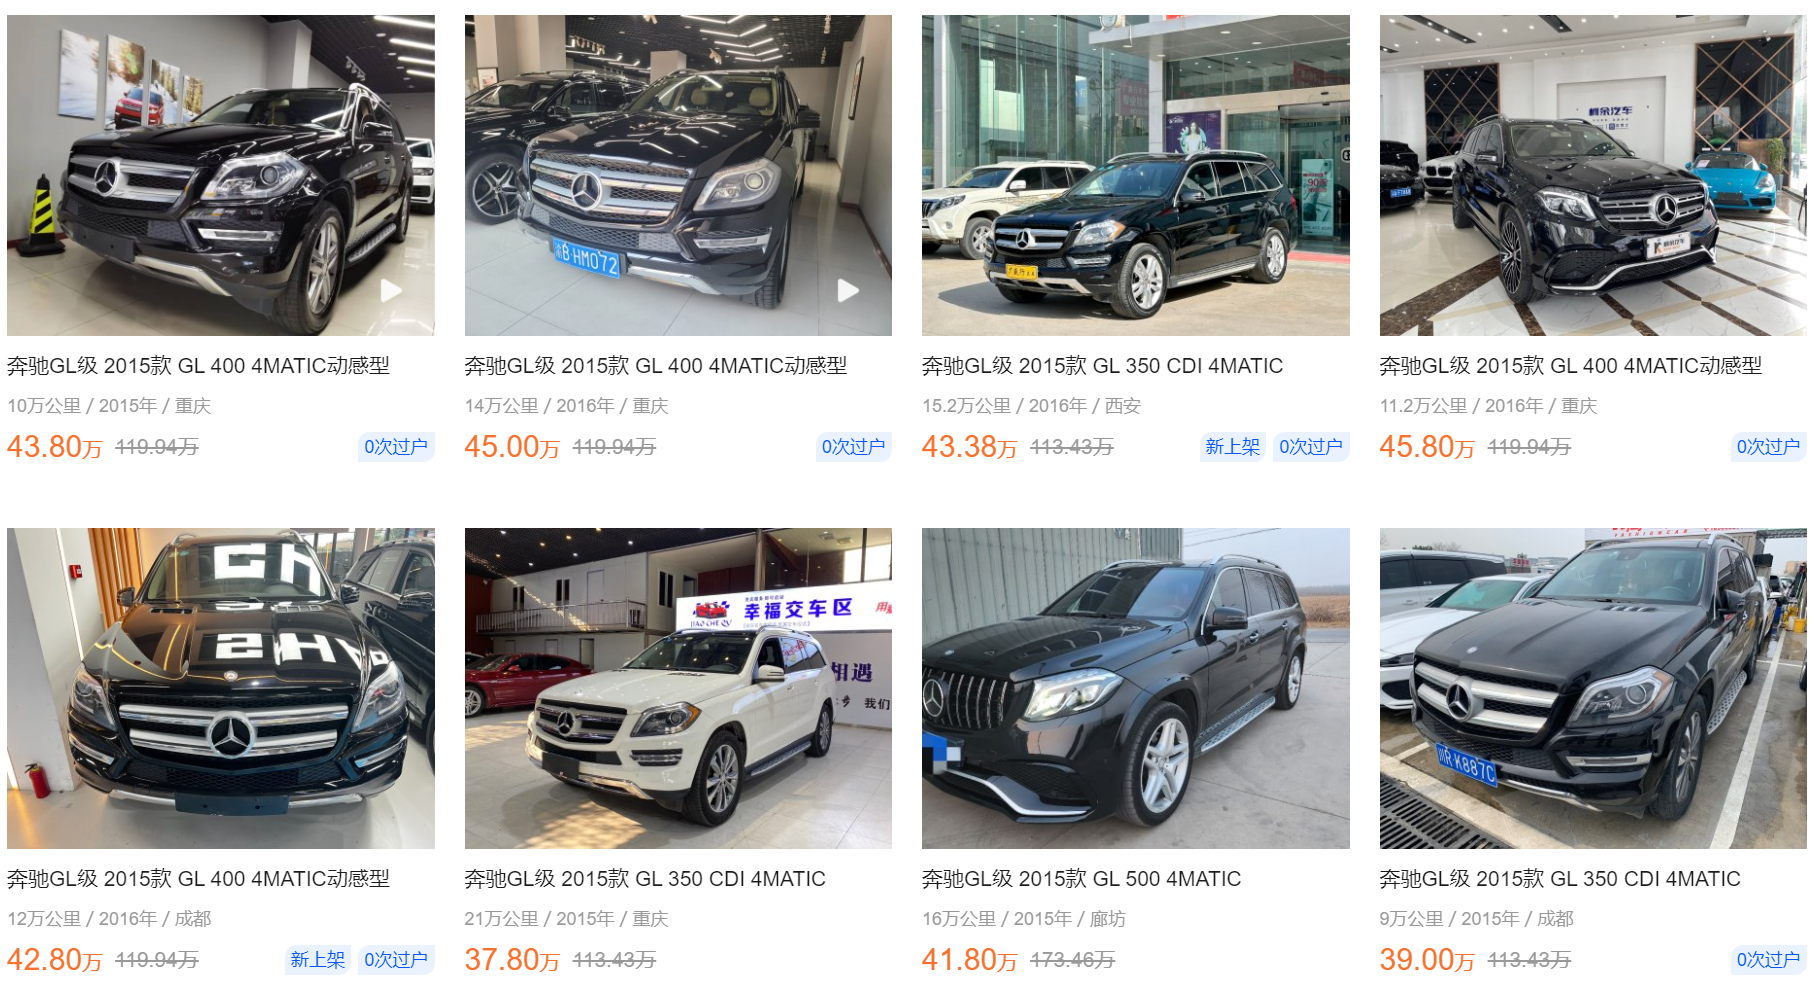Viewport: 1820px width, 1001px height.
Task: Open title link of 45.00万 GL 400 listing
Action: tap(656, 366)
